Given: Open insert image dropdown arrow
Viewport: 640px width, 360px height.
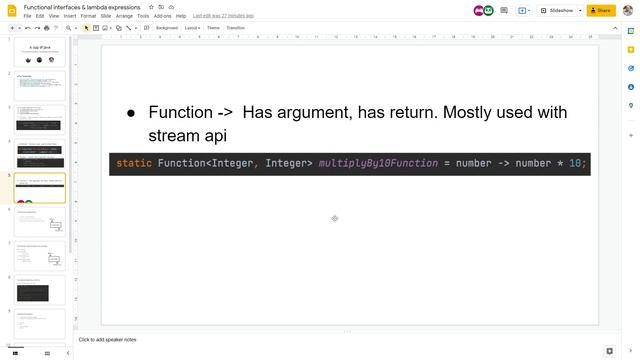Looking at the screenshot, I should pyautogui.click(x=111, y=28).
